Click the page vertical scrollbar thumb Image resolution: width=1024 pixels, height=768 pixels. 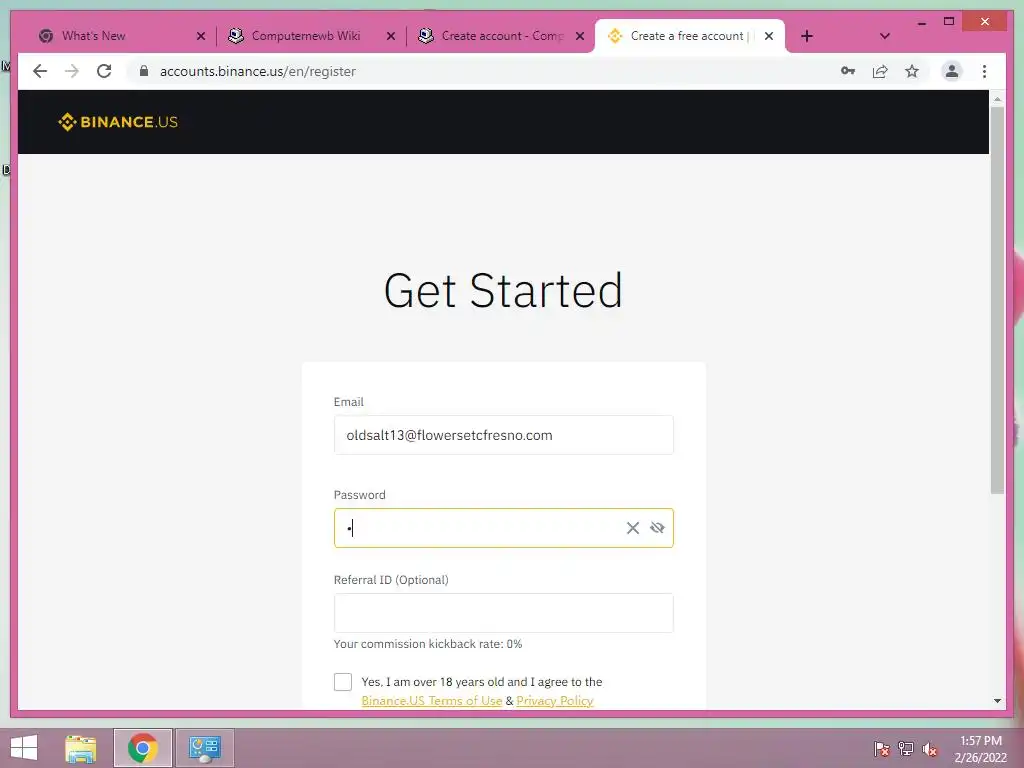click(997, 300)
